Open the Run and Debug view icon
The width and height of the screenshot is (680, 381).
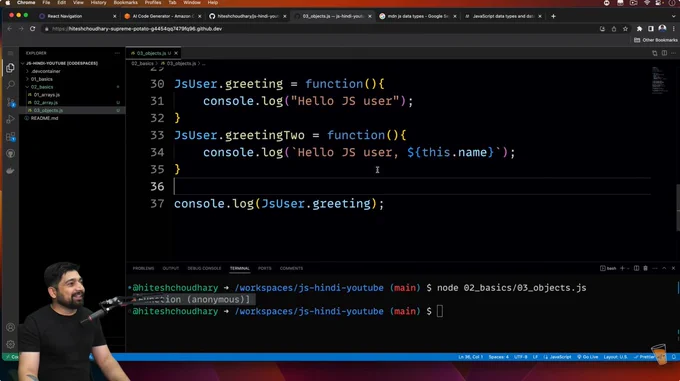[10, 119]
